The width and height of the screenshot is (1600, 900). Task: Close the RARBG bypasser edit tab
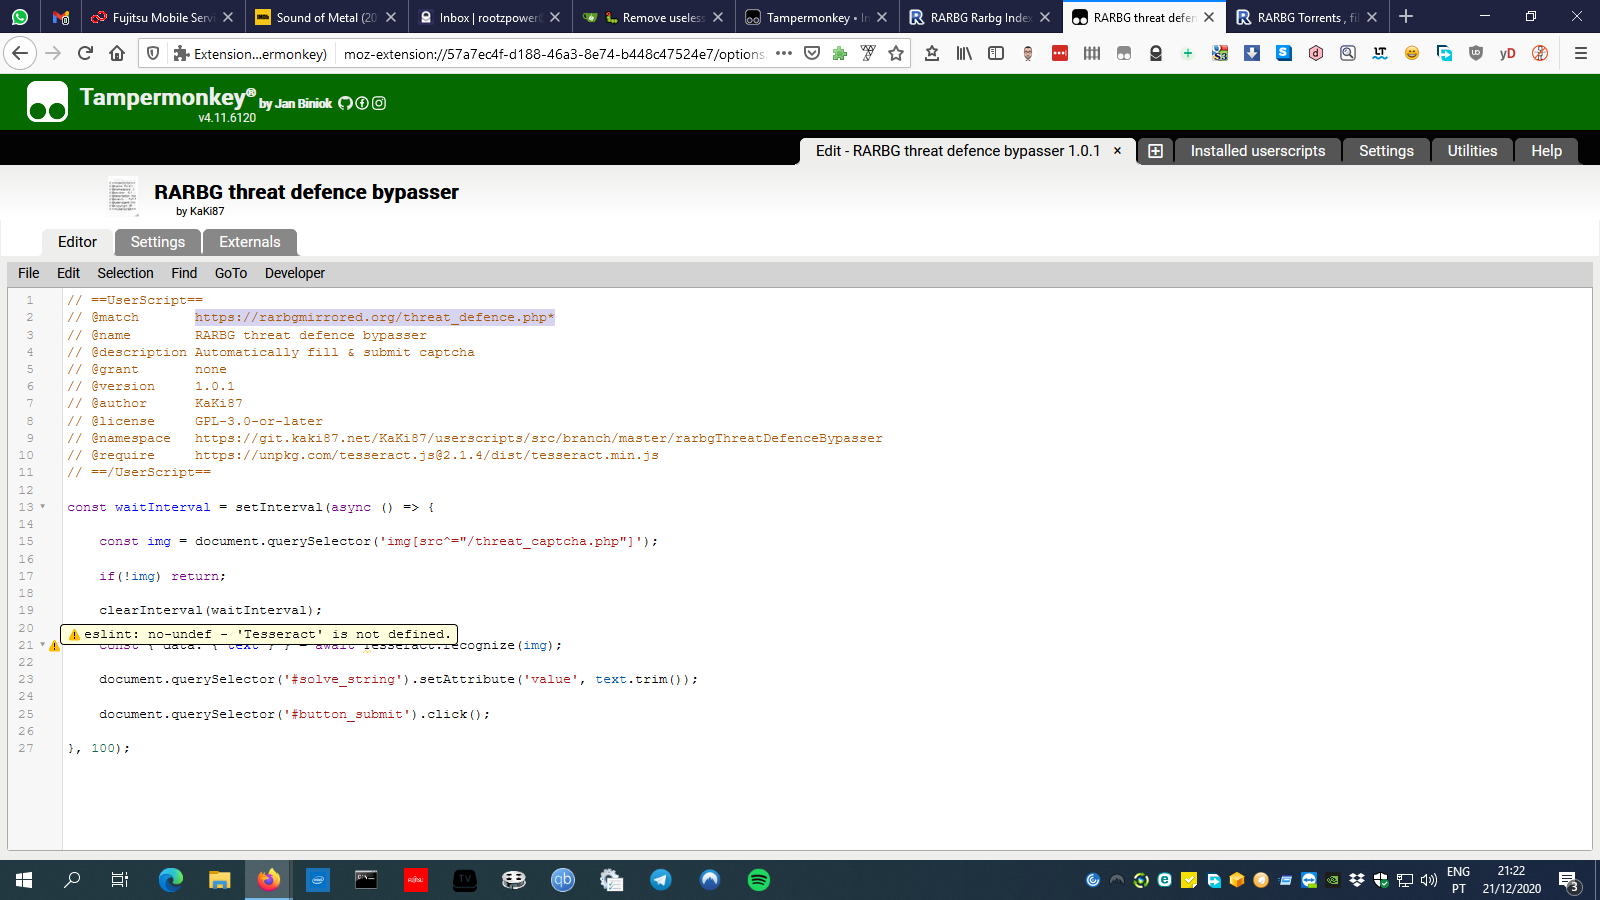click(1117, 151)
